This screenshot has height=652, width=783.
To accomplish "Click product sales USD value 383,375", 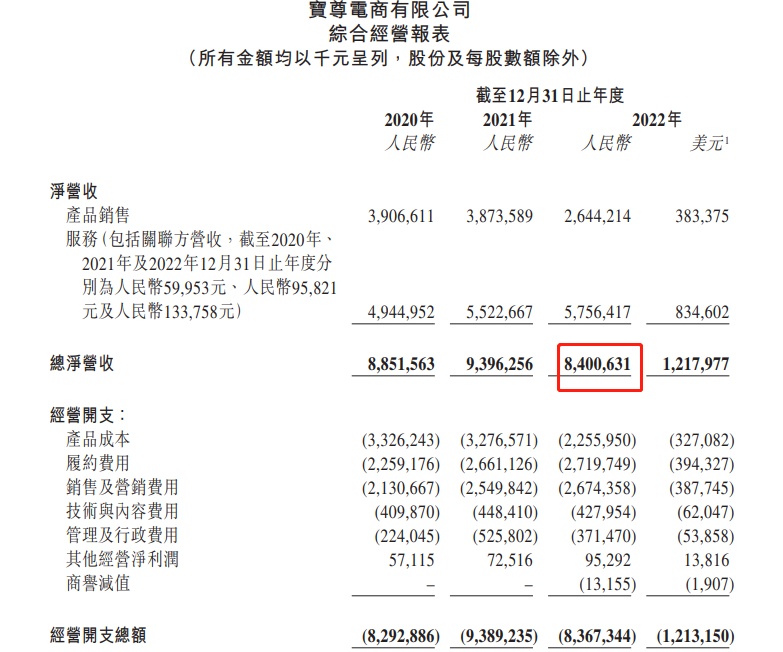I will [x=702, y=216].
